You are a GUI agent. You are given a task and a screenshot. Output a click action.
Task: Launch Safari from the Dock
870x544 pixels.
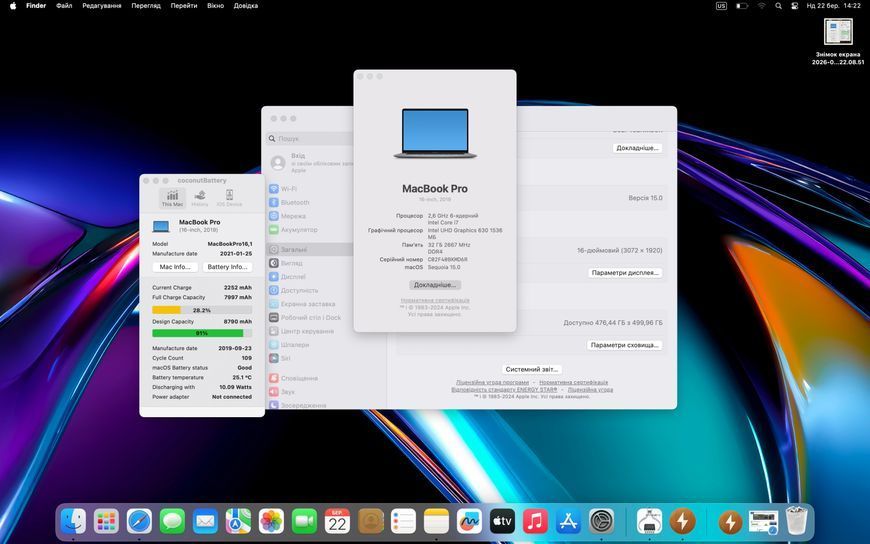(x=139, y=521)
